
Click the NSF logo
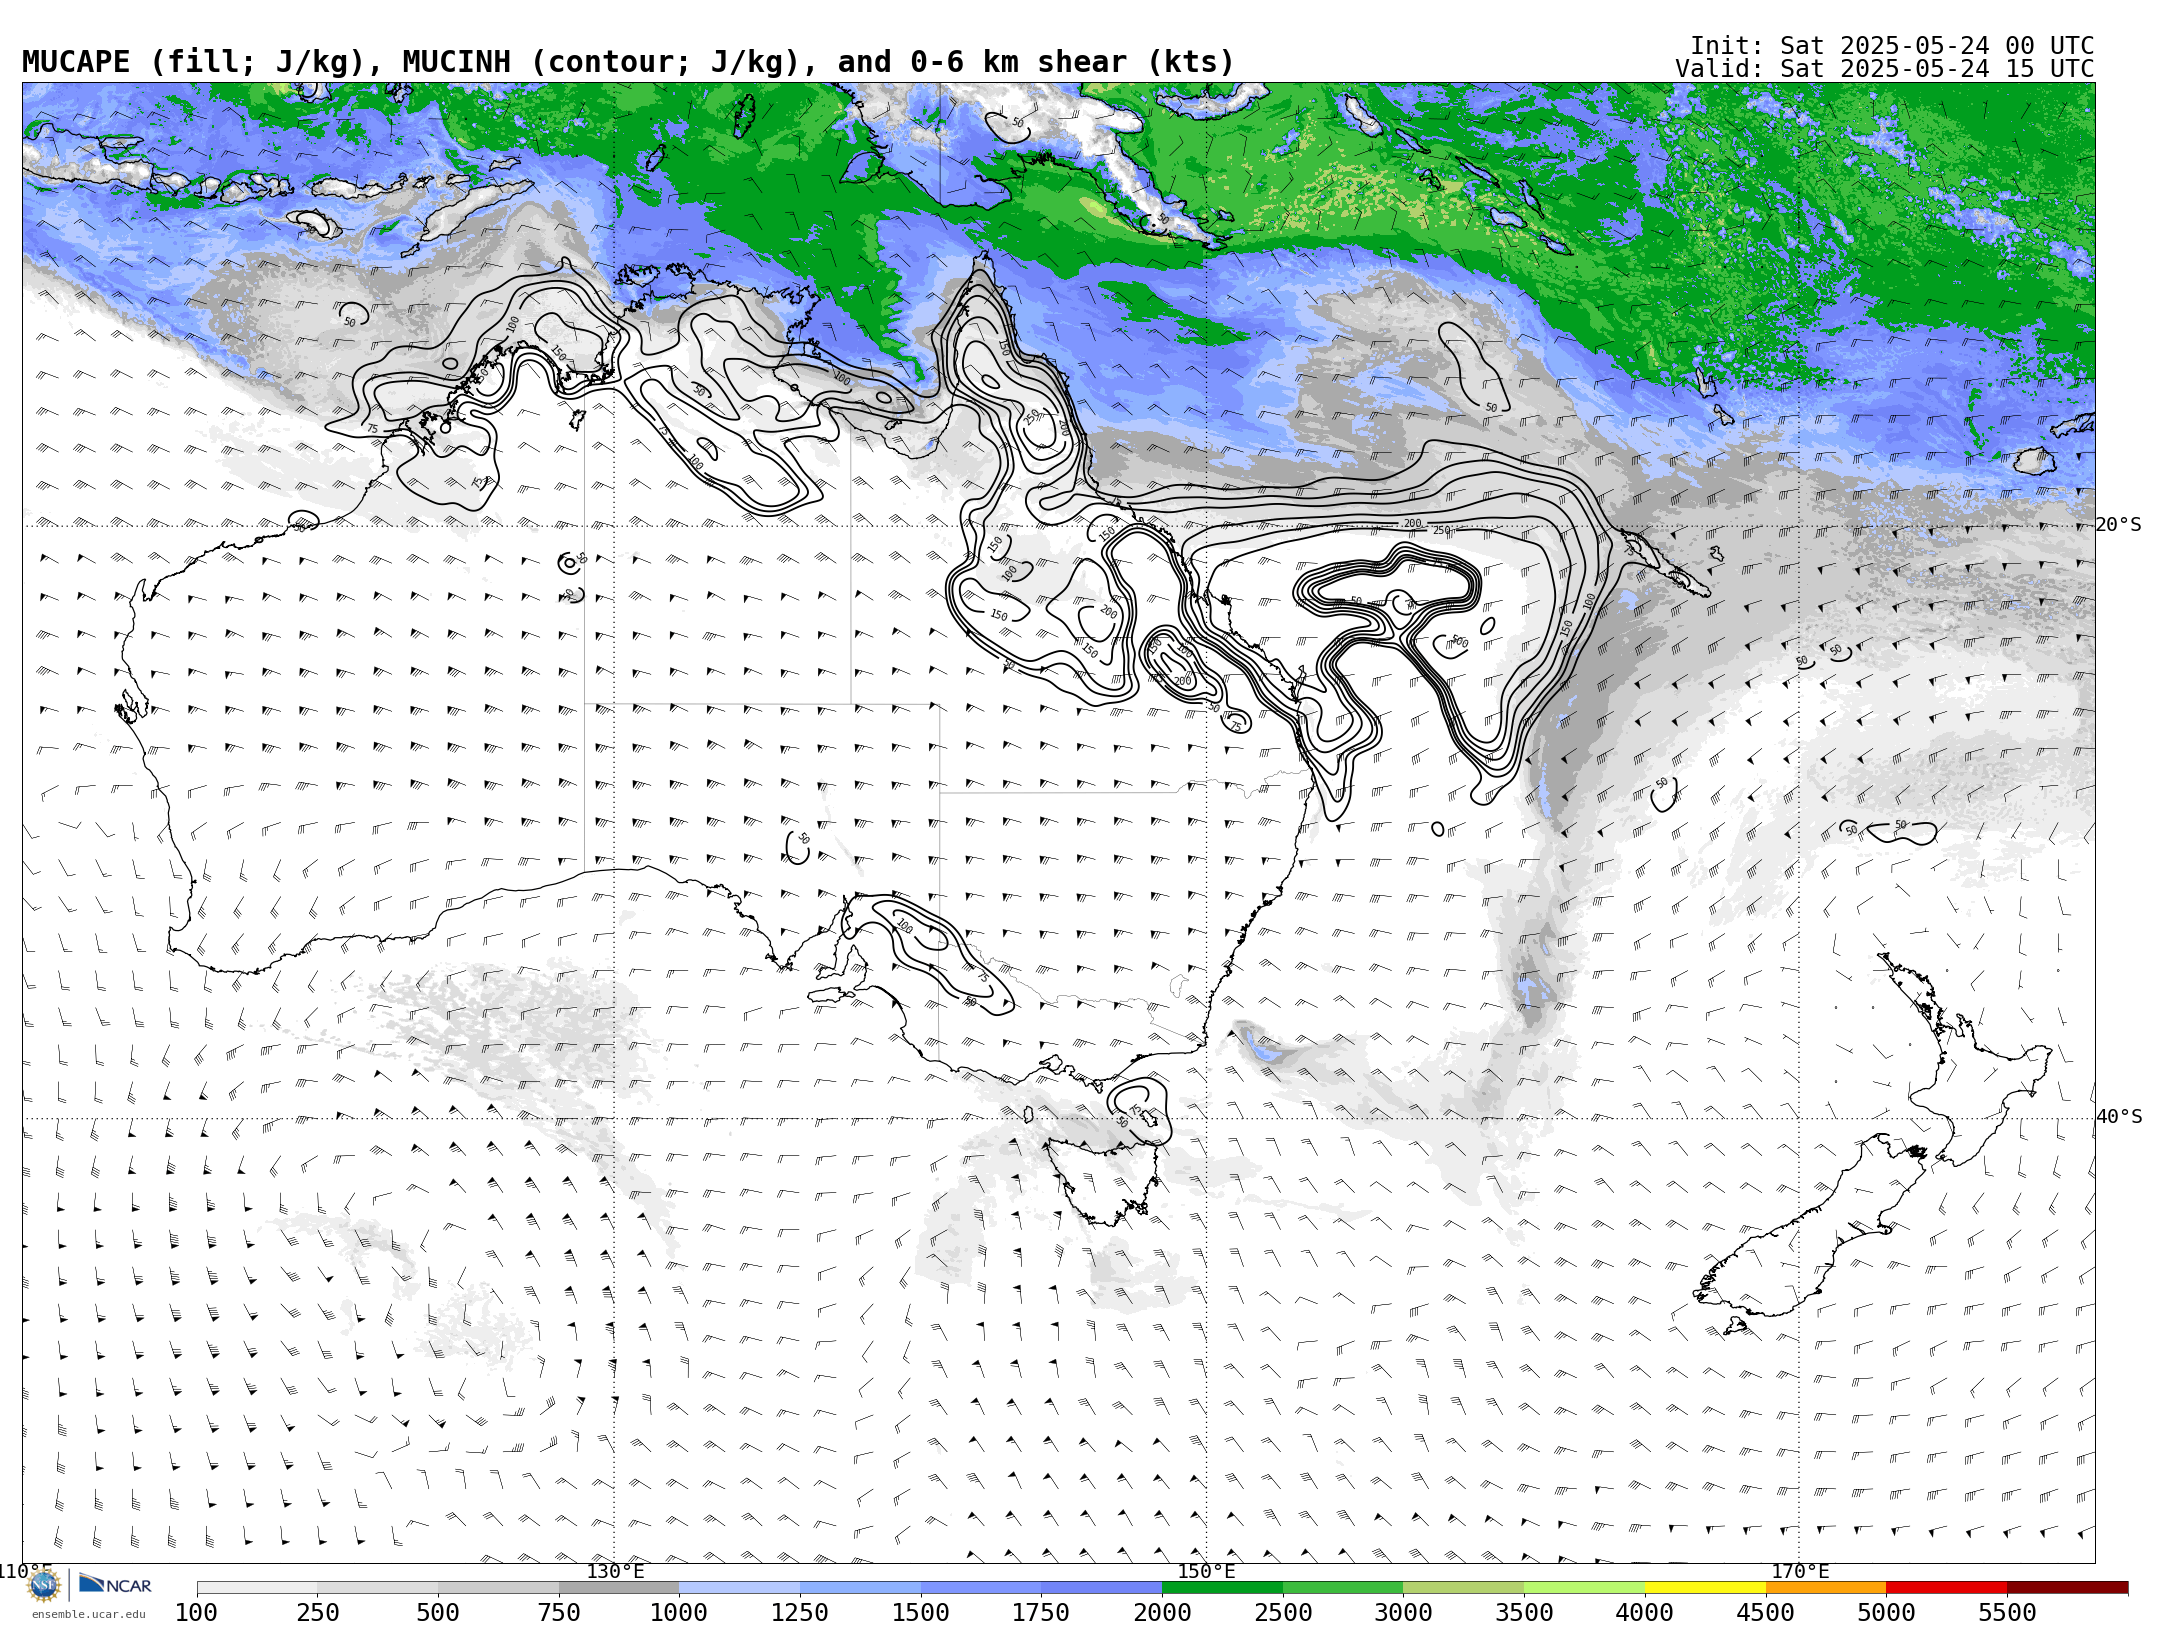(x=44, y=1585)
